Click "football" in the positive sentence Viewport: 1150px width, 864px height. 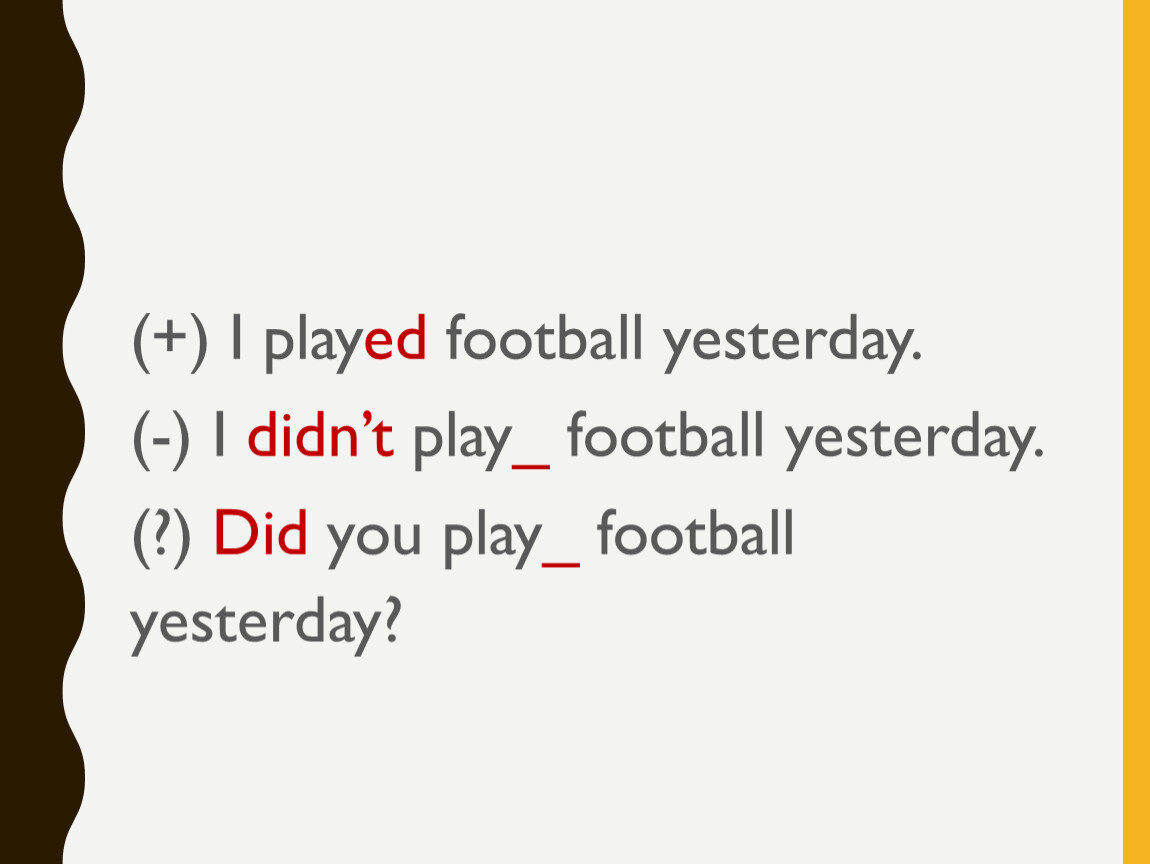[x=543, y=337]
